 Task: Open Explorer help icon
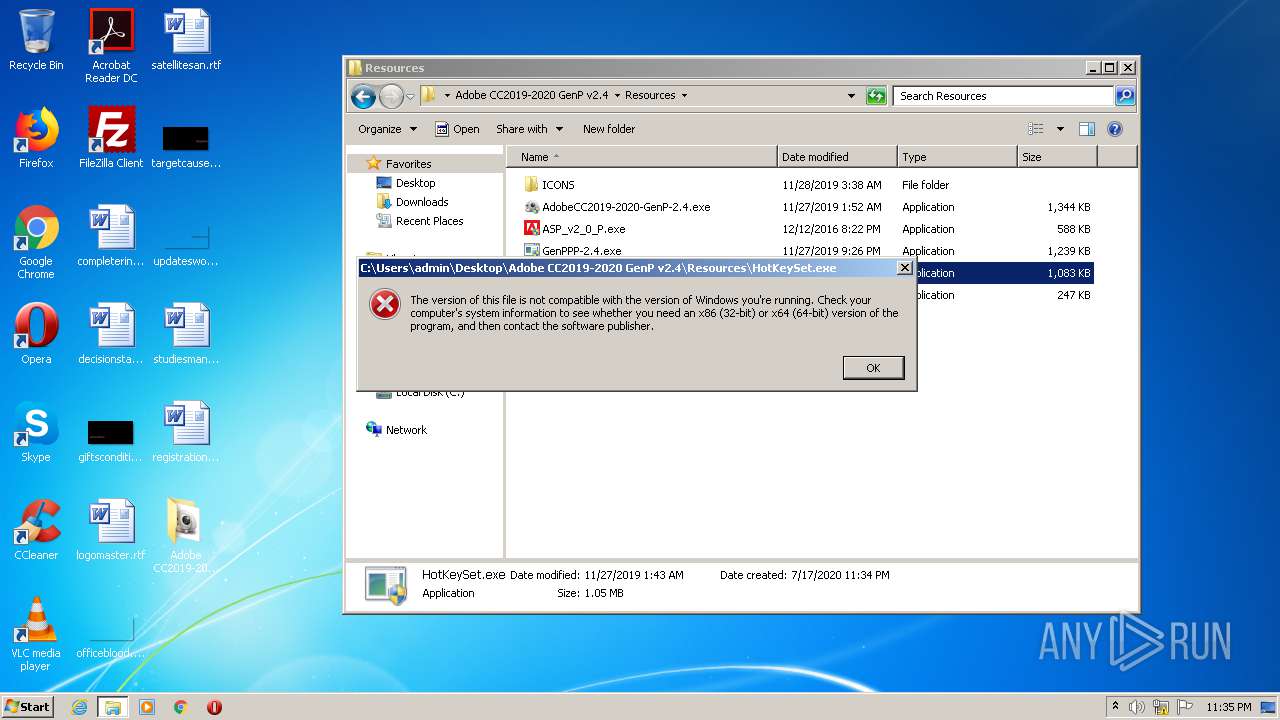tap(1115, 129)
